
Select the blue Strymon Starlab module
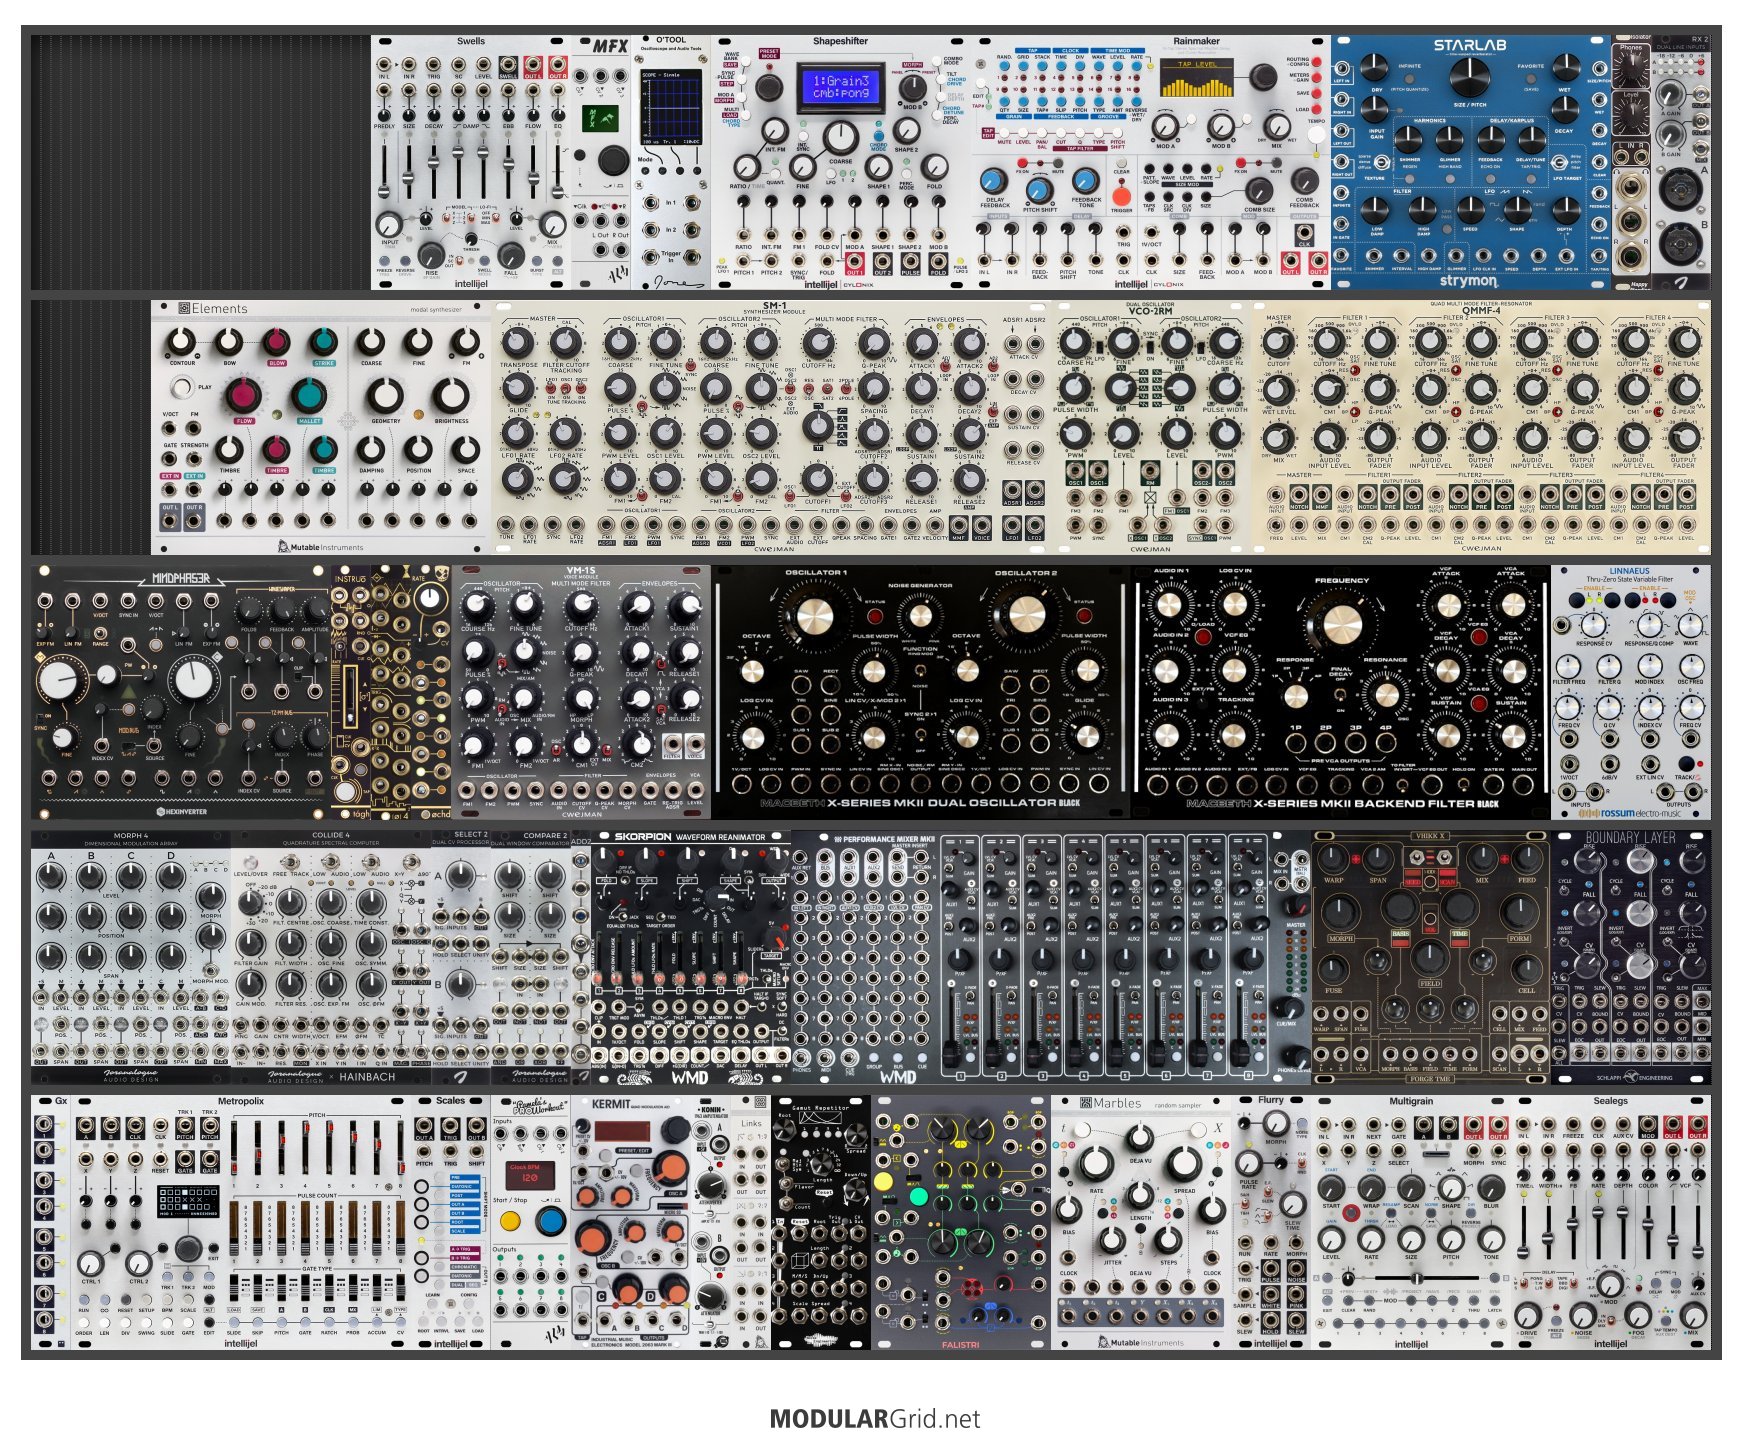tap(1471, 163)
